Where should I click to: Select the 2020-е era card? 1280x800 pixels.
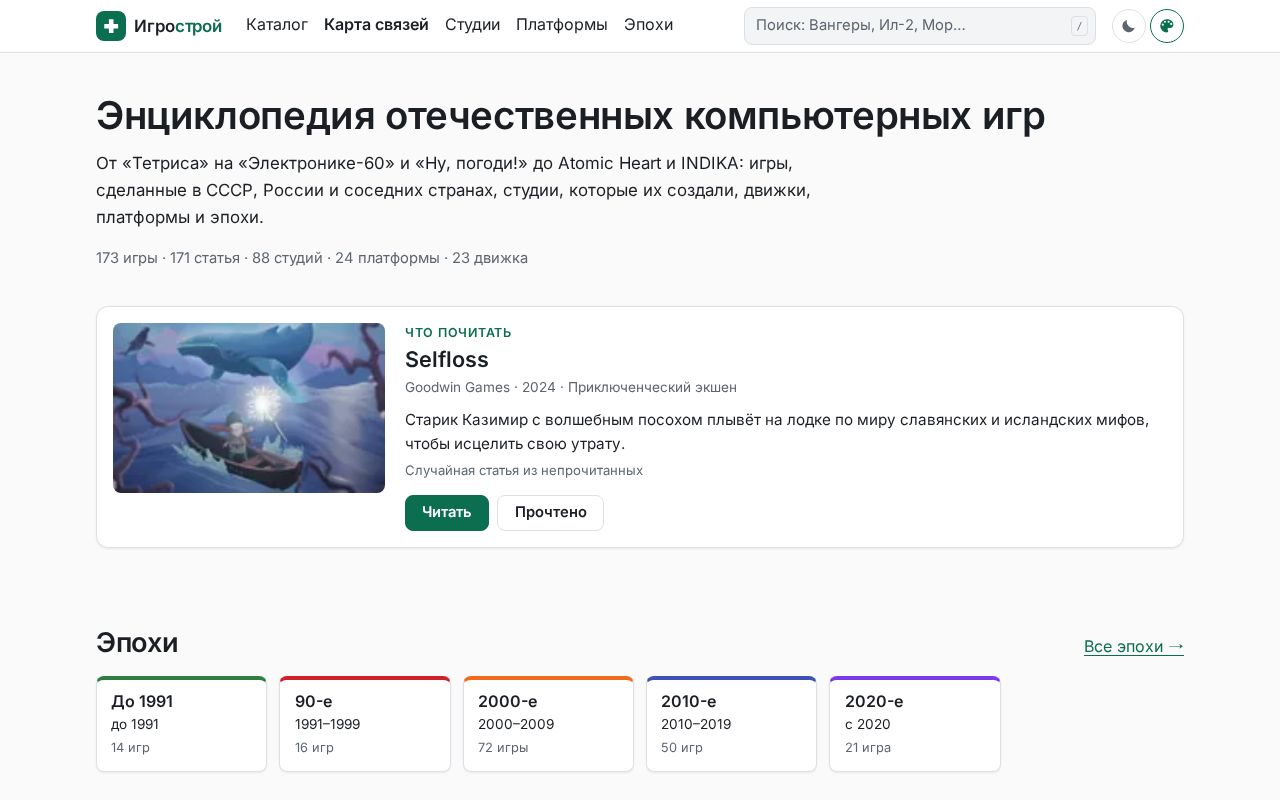915,724
